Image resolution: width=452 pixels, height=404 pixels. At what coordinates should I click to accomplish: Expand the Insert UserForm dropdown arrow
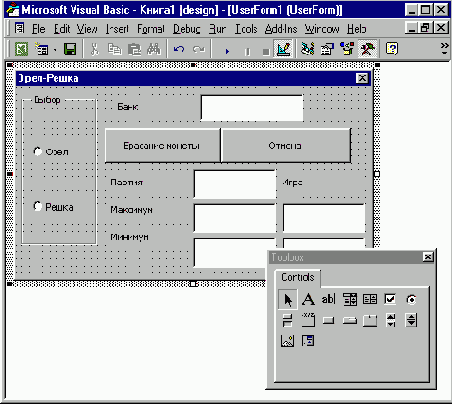click(x=55, y=50)
